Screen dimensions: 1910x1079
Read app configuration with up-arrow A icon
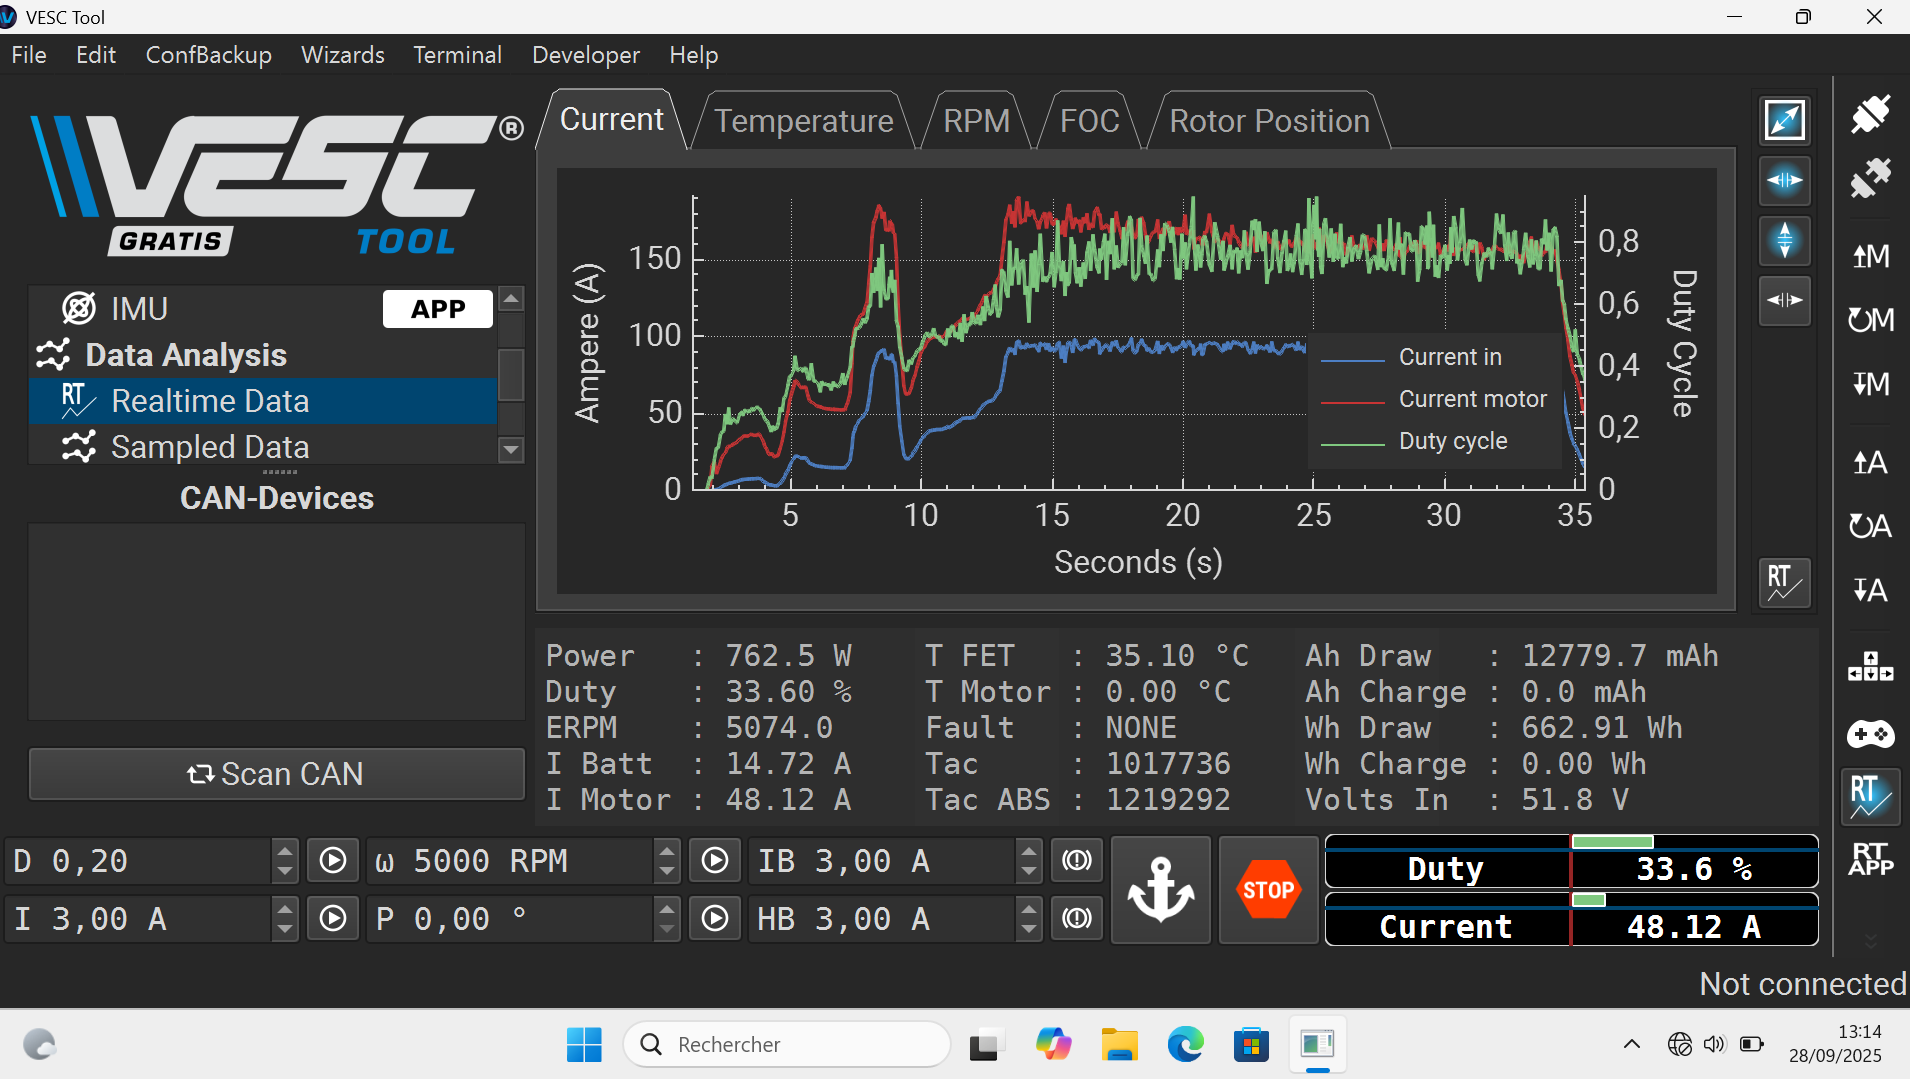1870,462
